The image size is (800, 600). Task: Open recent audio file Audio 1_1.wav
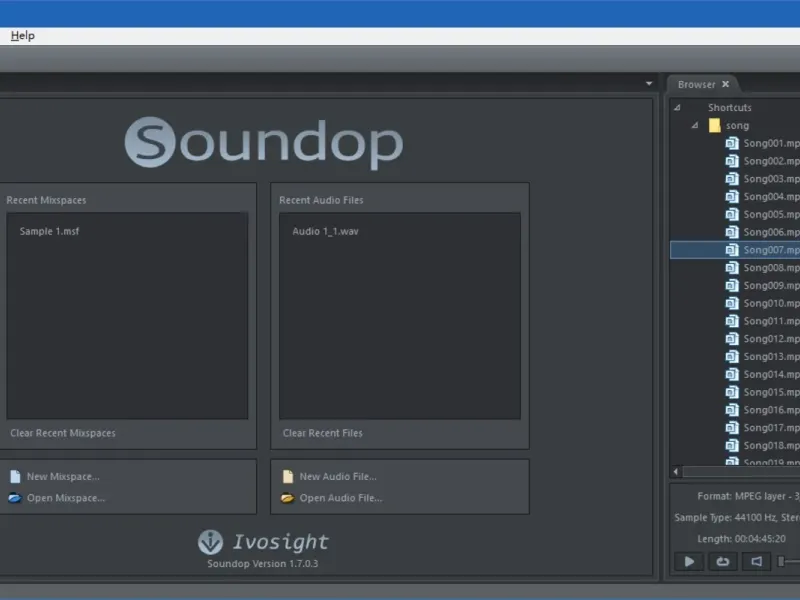point(325,231)
